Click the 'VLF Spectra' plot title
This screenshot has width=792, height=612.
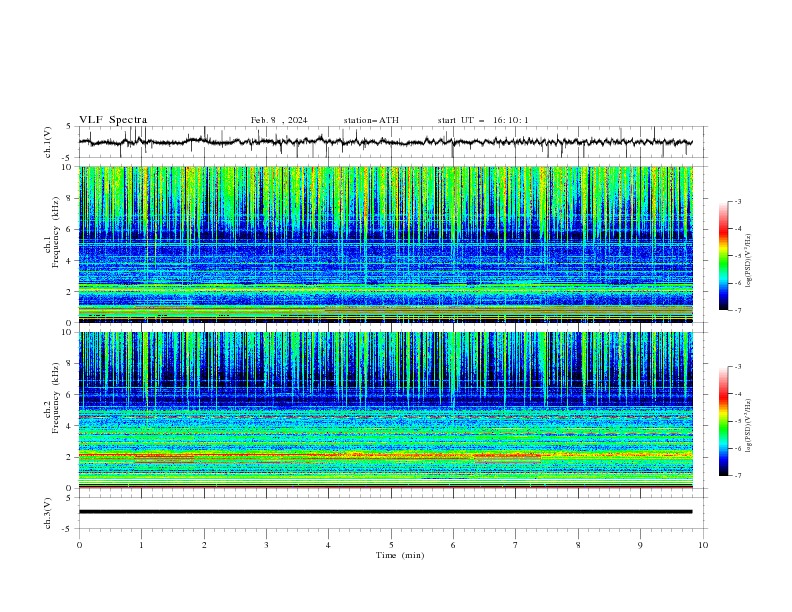pyautogui.click(x=113, y=120)
